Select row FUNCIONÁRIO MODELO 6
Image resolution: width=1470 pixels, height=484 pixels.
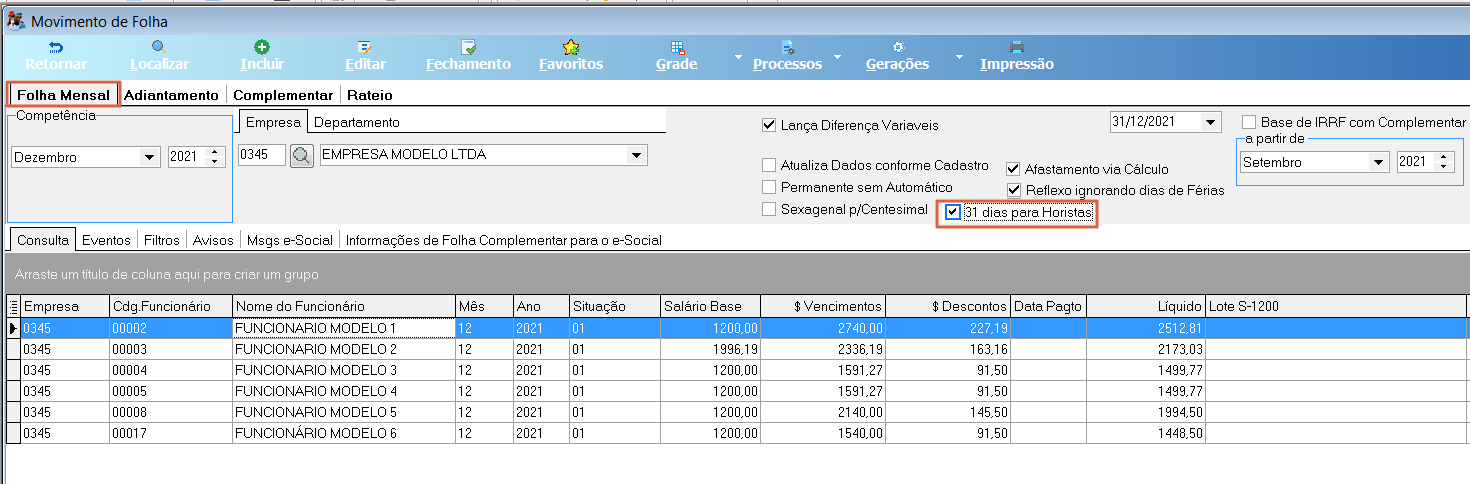tap(738, 433)
